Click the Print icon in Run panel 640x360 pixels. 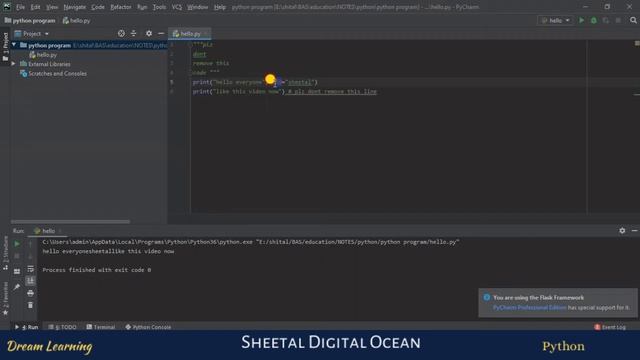click(30, 293)
